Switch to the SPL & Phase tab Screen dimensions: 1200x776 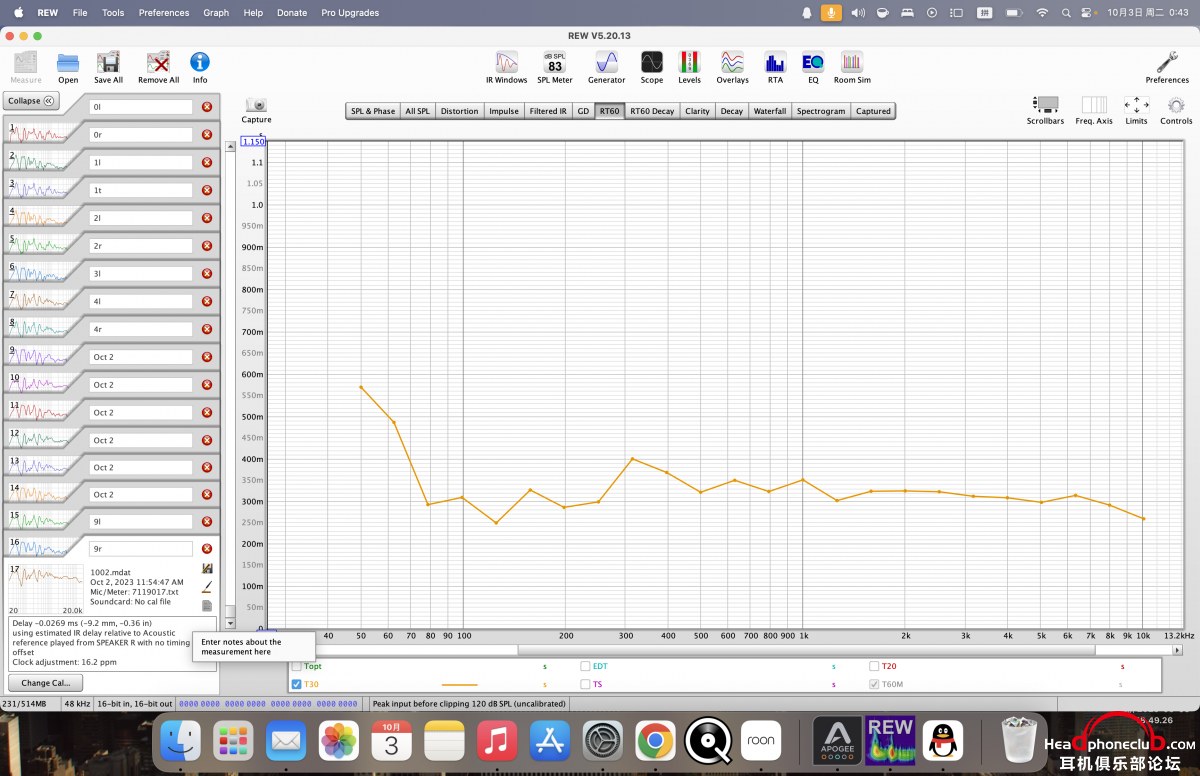373,111
